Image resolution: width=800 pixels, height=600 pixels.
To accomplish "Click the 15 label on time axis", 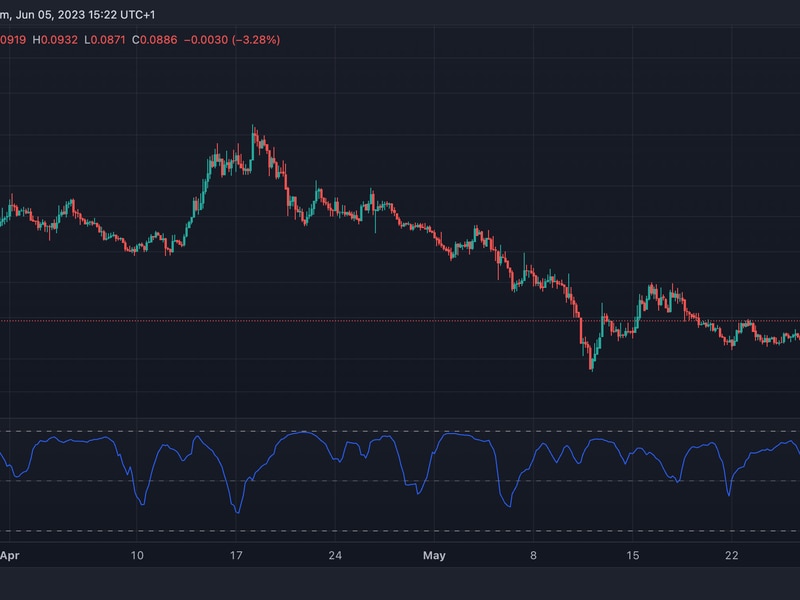I will (633, 556).
